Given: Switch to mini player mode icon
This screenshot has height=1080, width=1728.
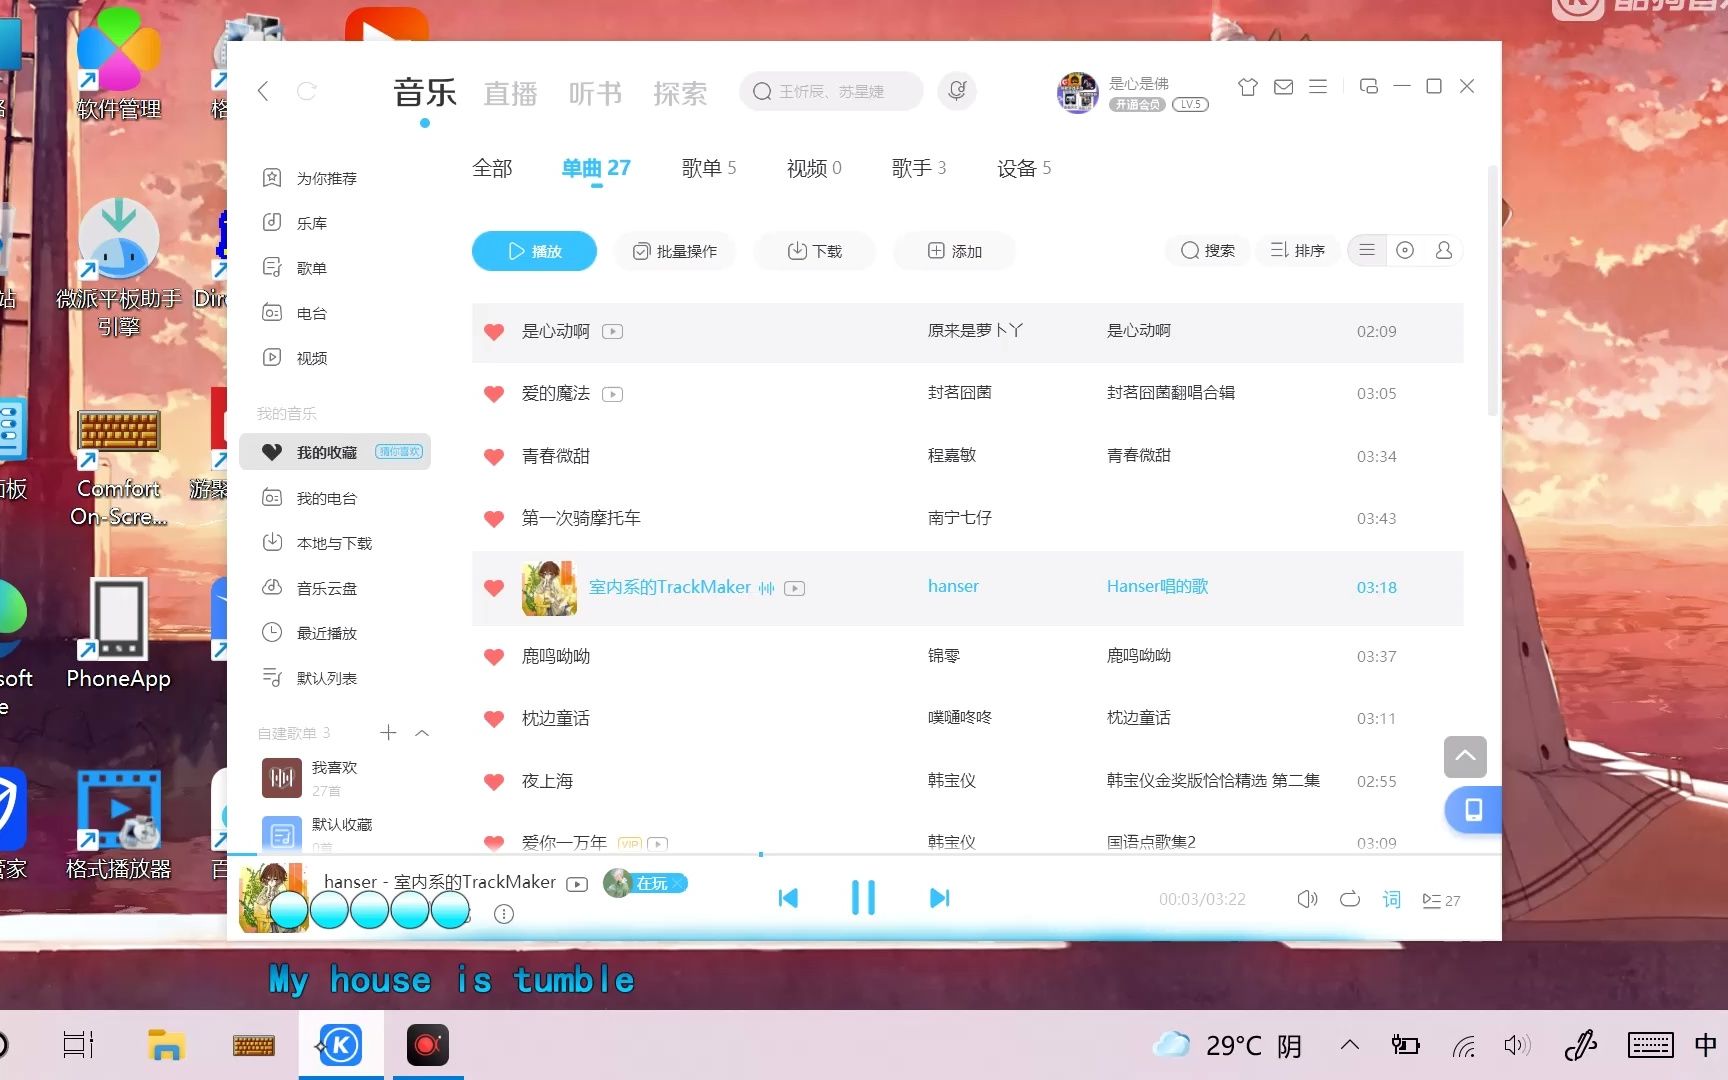Looking at the screenshot, I should (x=1369, y=87).
